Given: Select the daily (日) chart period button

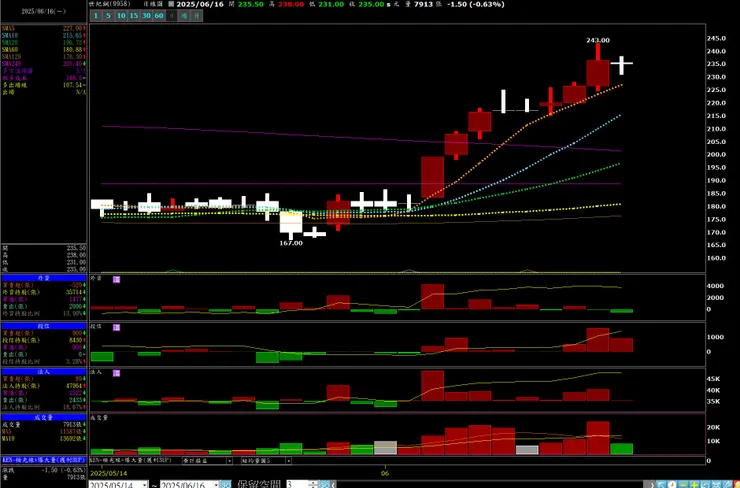Looking at the screenshot, I should 172,16.
